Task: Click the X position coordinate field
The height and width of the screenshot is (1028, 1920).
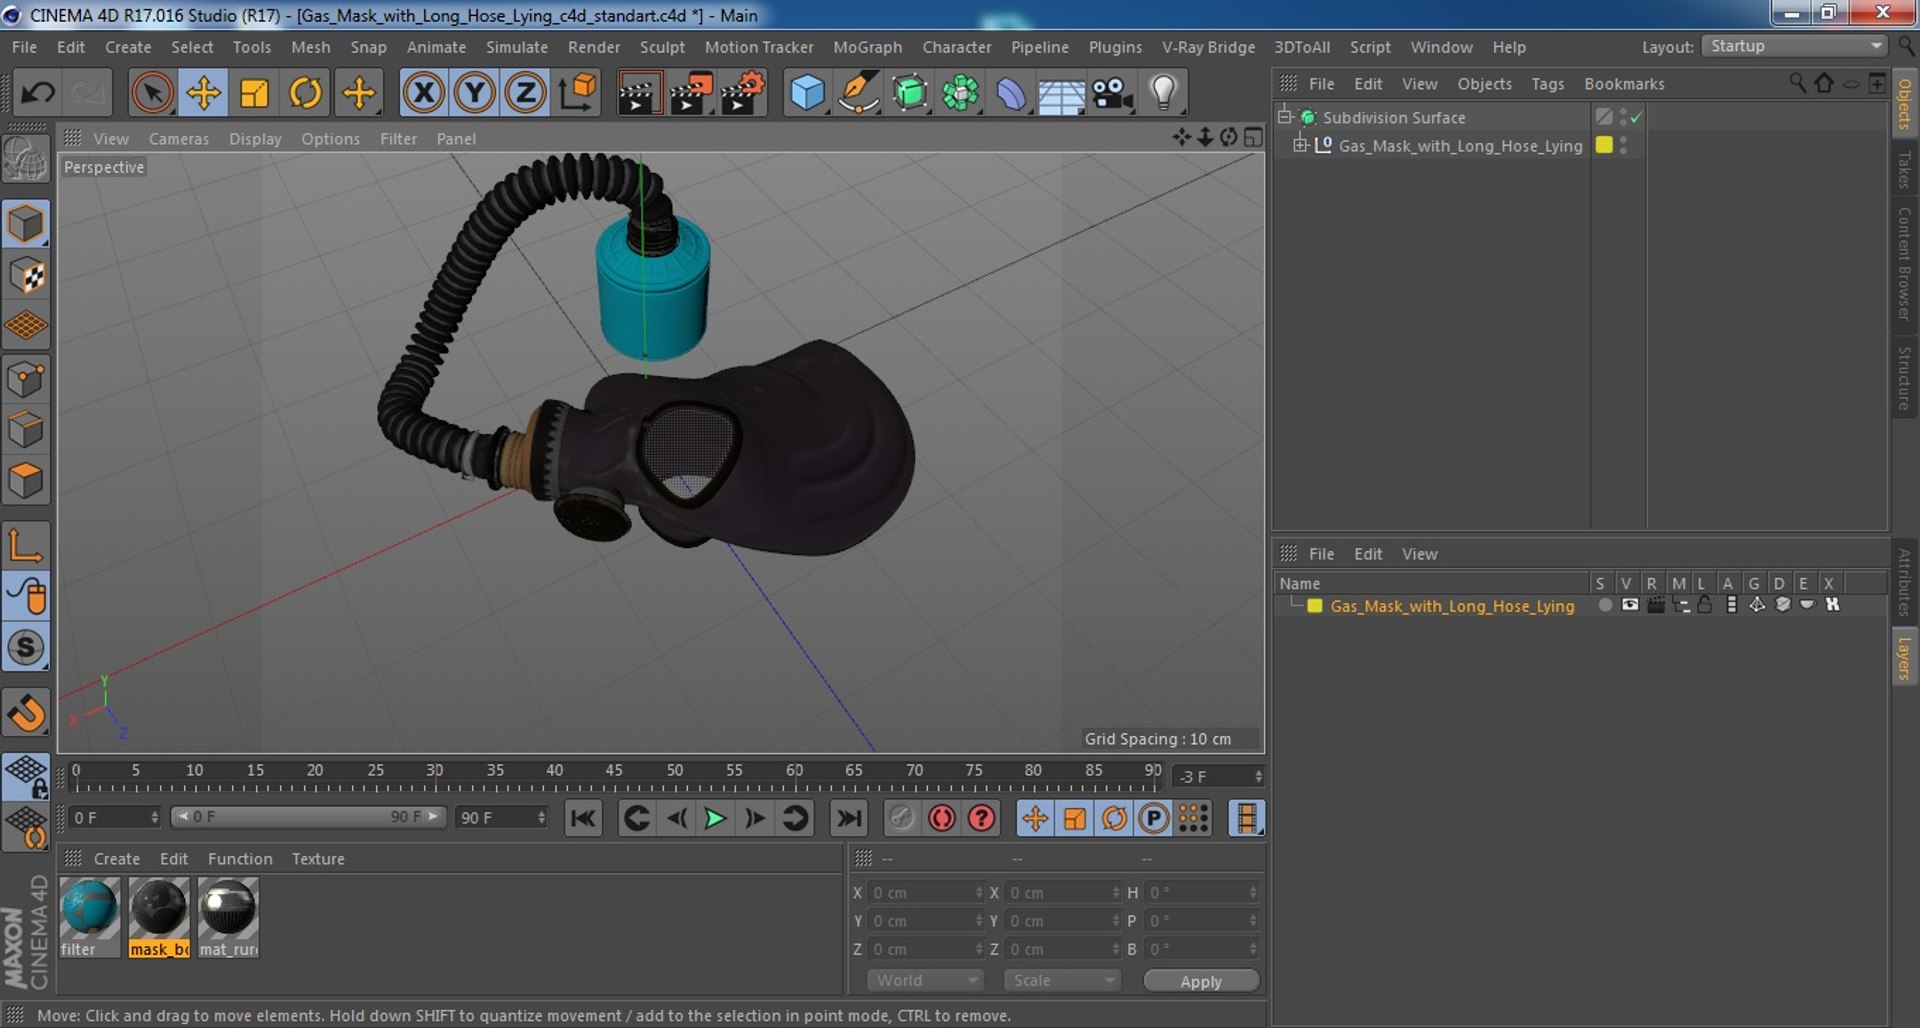Action: (925, 893)
